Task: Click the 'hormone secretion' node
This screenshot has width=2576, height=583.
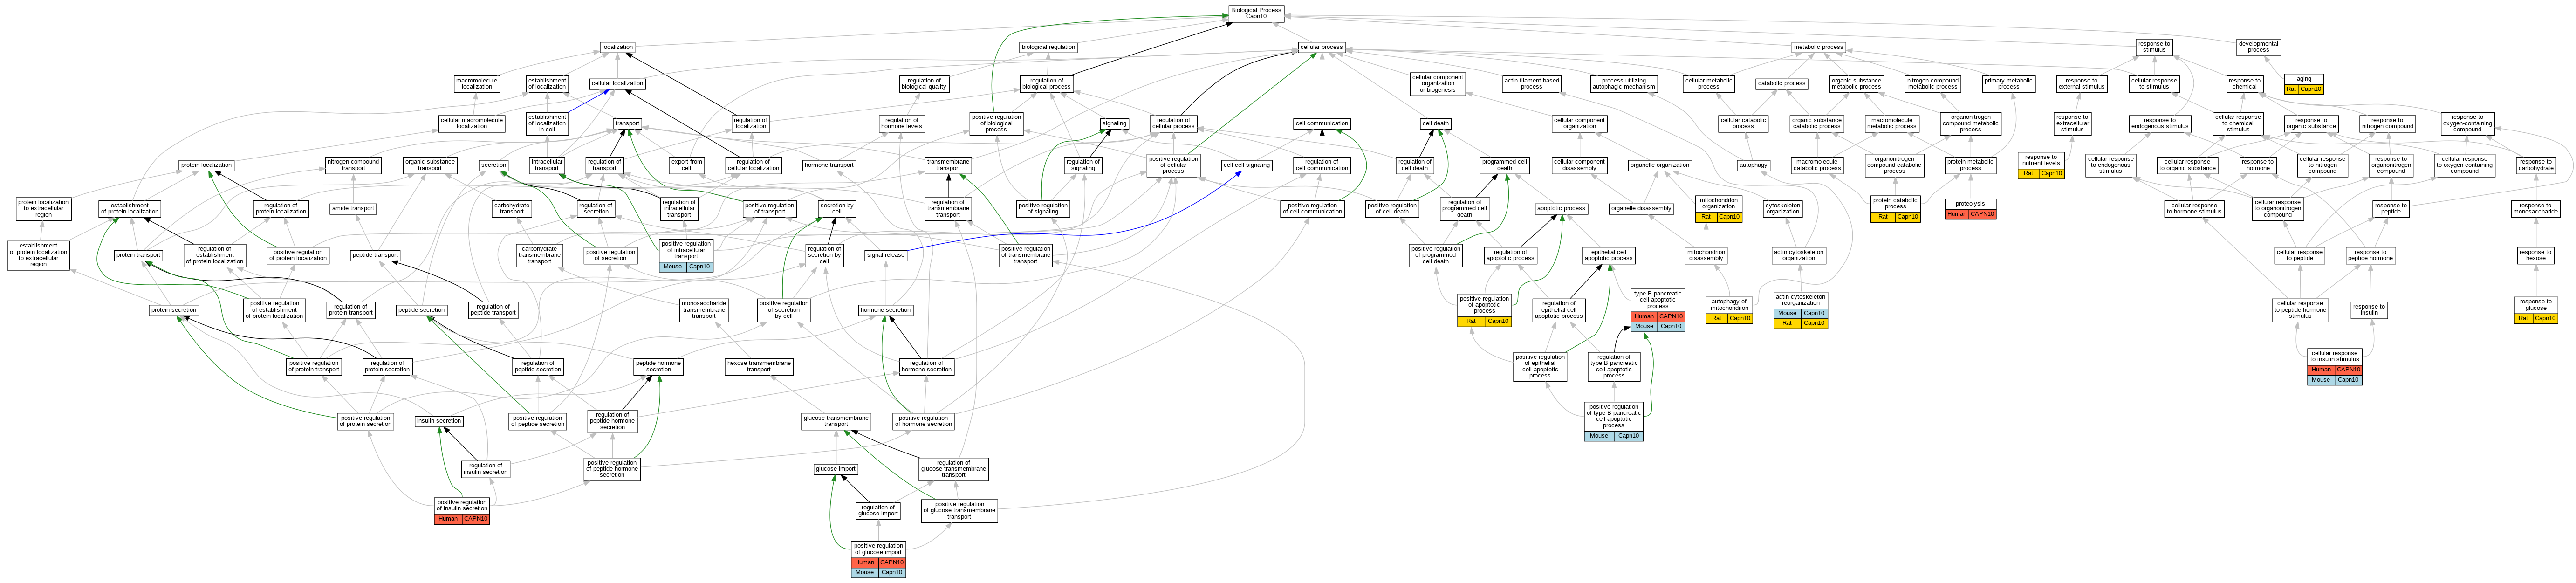Action: point(886,310)
